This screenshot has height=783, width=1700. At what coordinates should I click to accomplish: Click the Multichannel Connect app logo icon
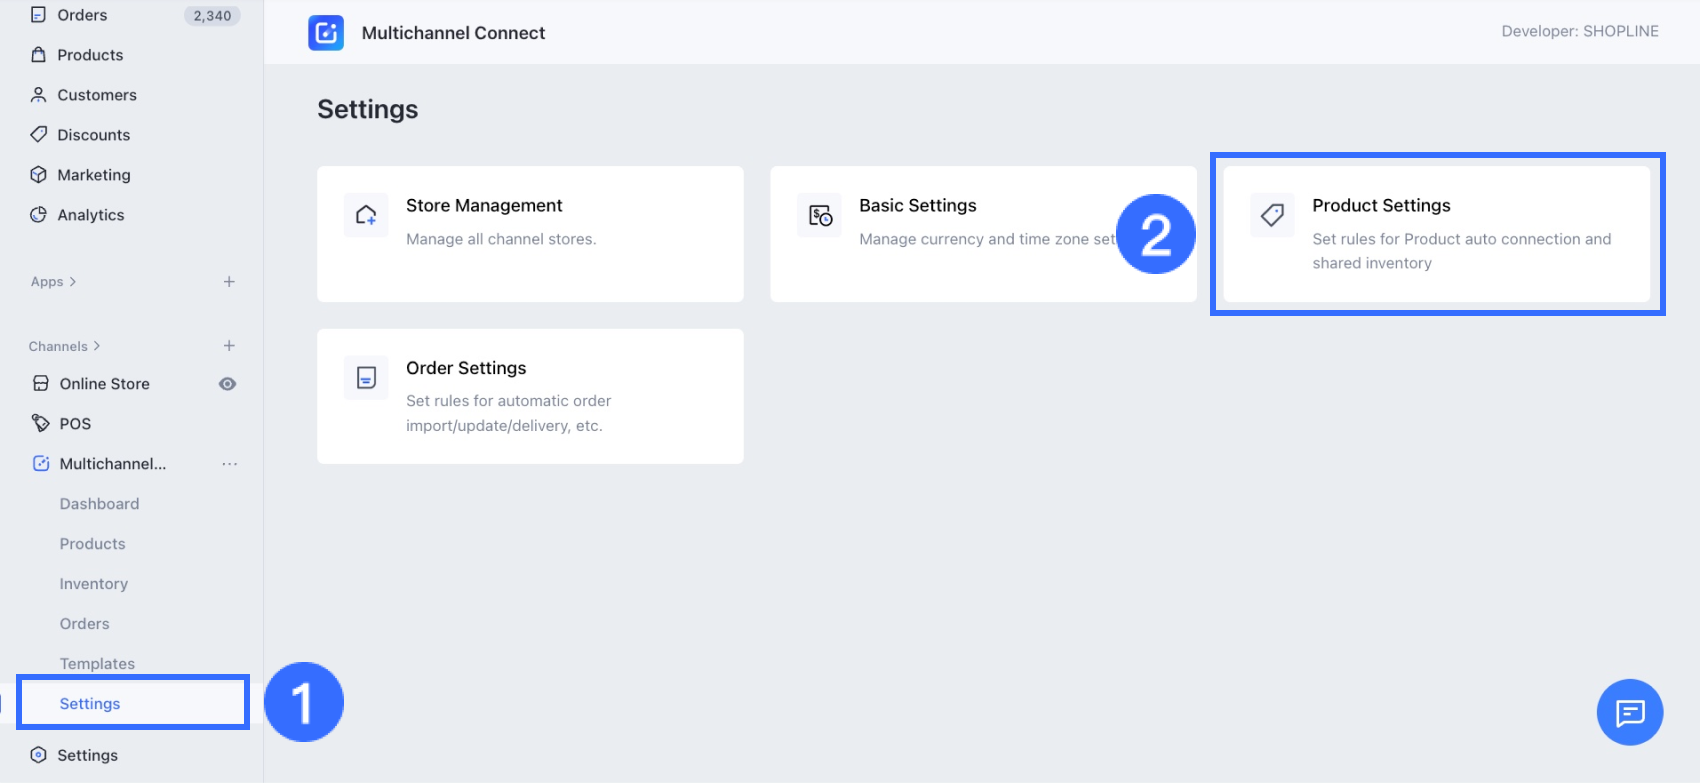pos(326,33)
